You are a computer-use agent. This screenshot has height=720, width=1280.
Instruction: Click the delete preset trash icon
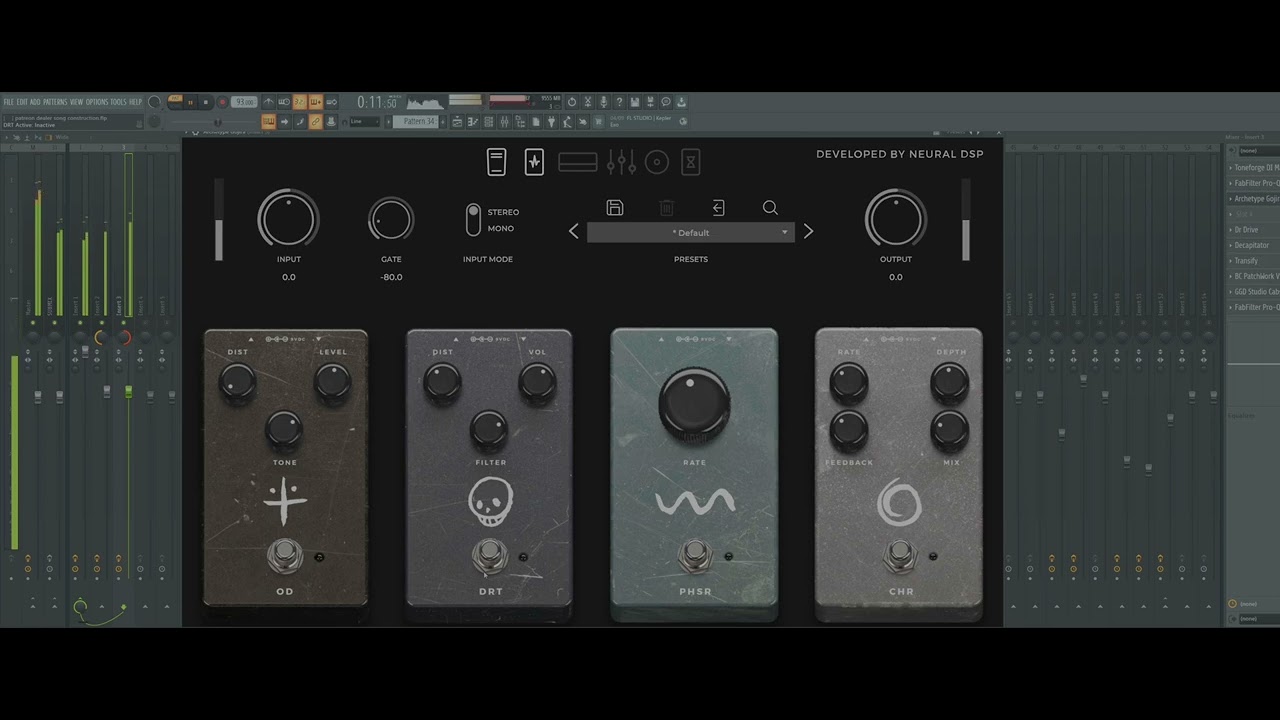pyautogui.click(x=667, y=208)
